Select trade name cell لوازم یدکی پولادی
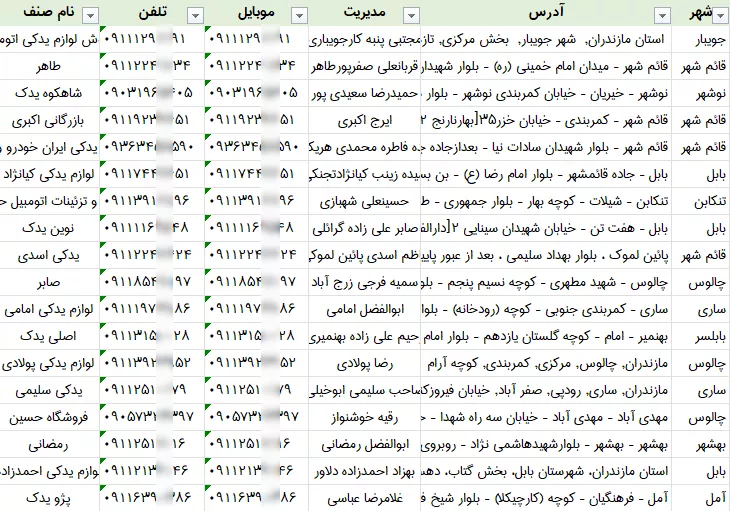The width and height of the screenshot is (730, 511). 49,363
